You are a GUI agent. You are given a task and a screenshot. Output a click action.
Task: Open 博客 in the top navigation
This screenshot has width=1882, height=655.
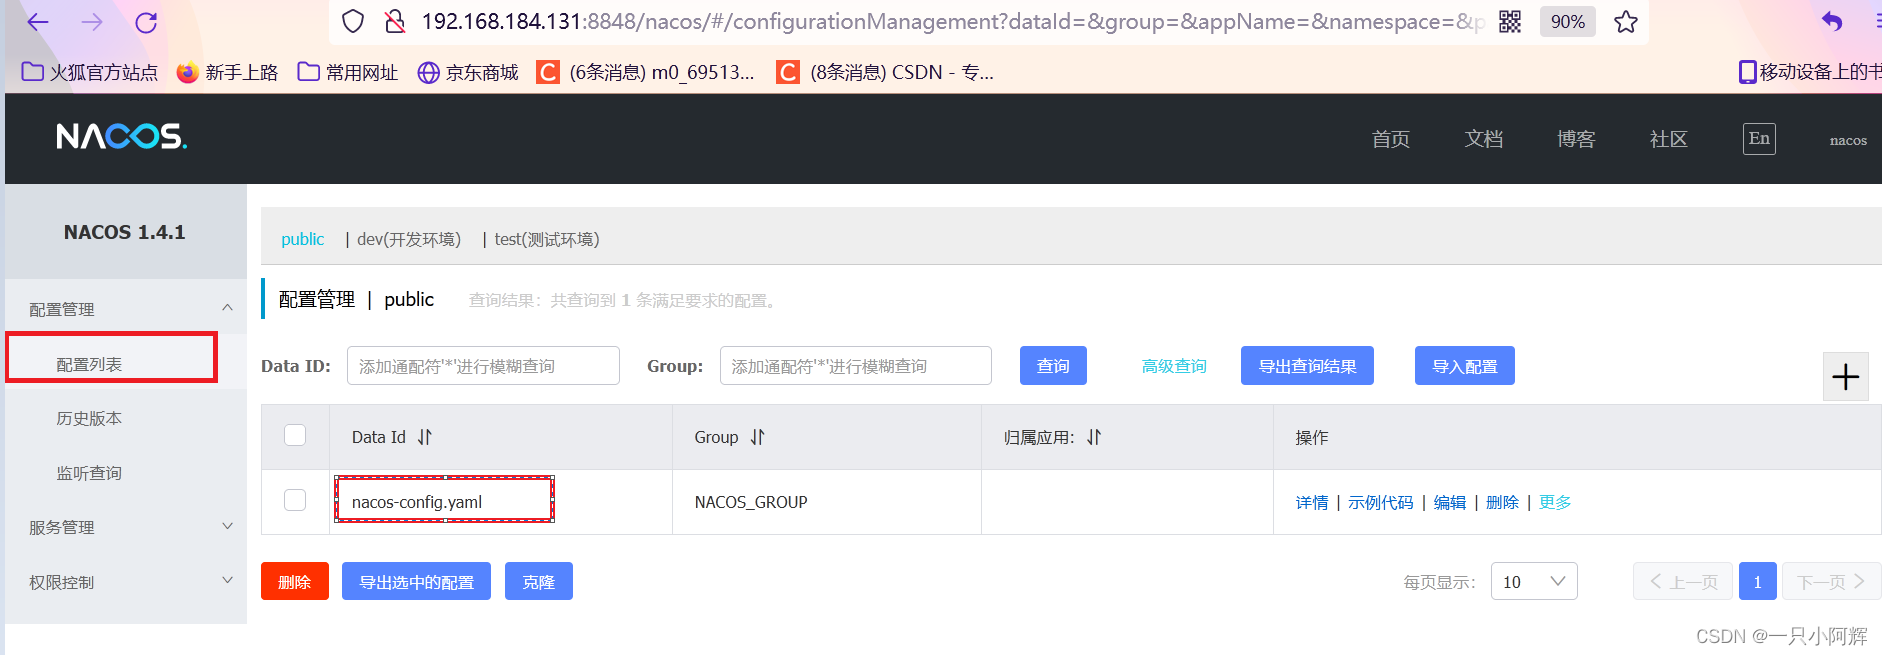pos(1576,139)
